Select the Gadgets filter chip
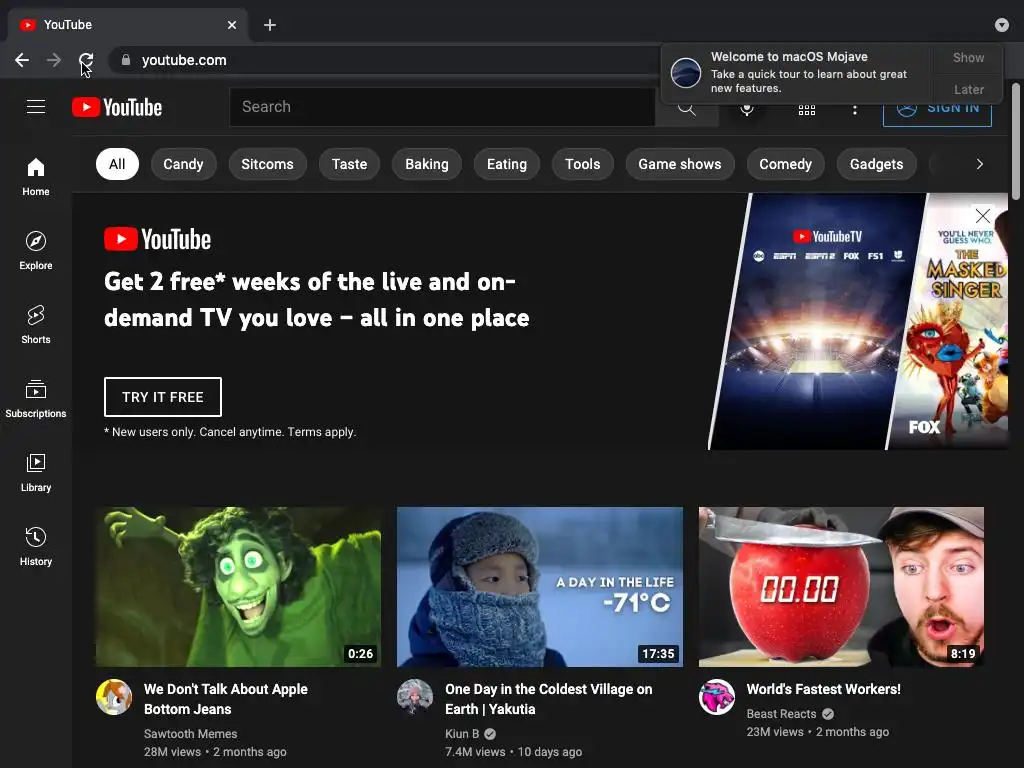The image size is (1024, 768). [876, 164]
